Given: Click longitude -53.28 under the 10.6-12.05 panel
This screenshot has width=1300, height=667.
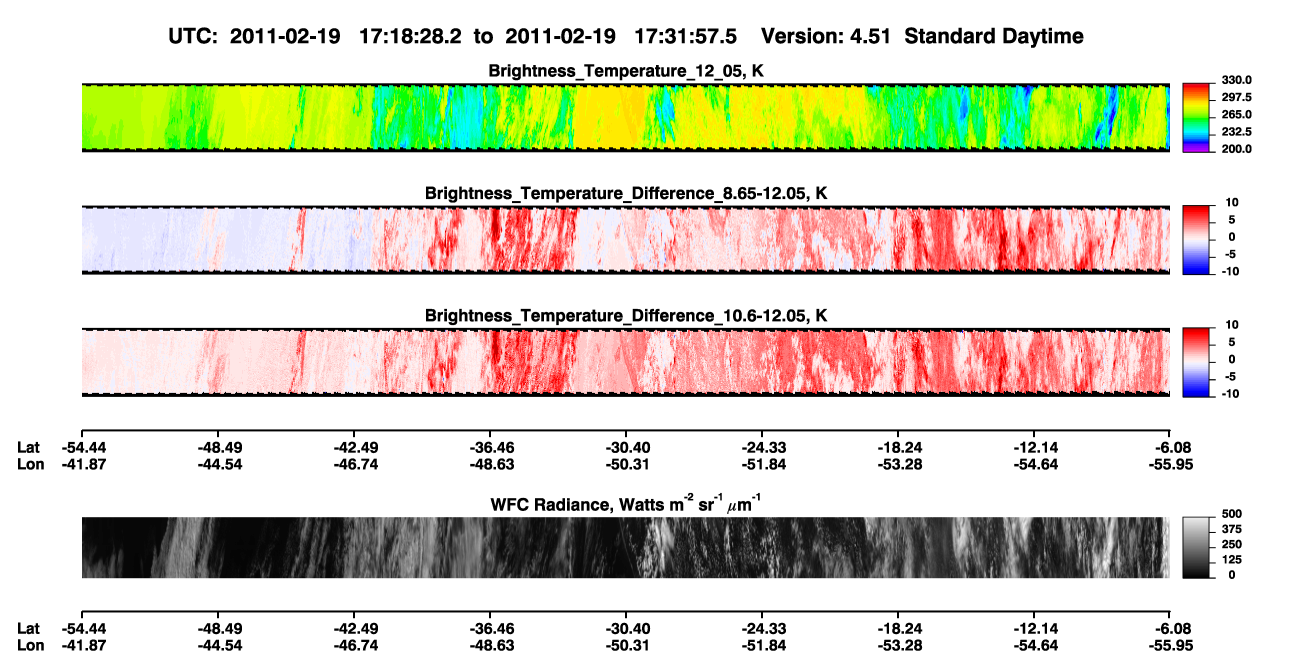Looking at the screenshot, I should click(899, 464).
